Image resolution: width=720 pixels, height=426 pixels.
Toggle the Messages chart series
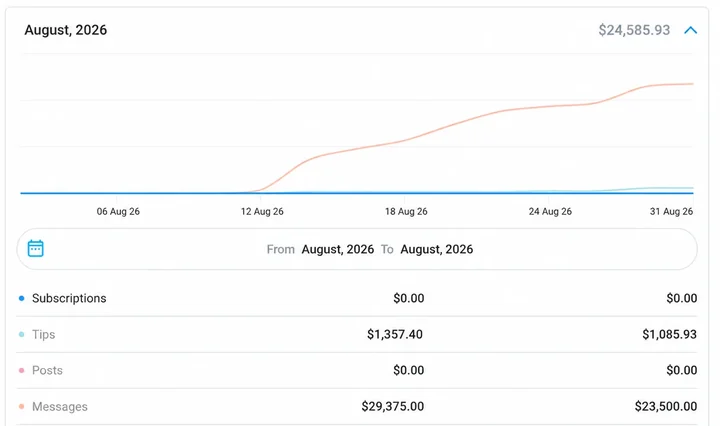[59, 406]
